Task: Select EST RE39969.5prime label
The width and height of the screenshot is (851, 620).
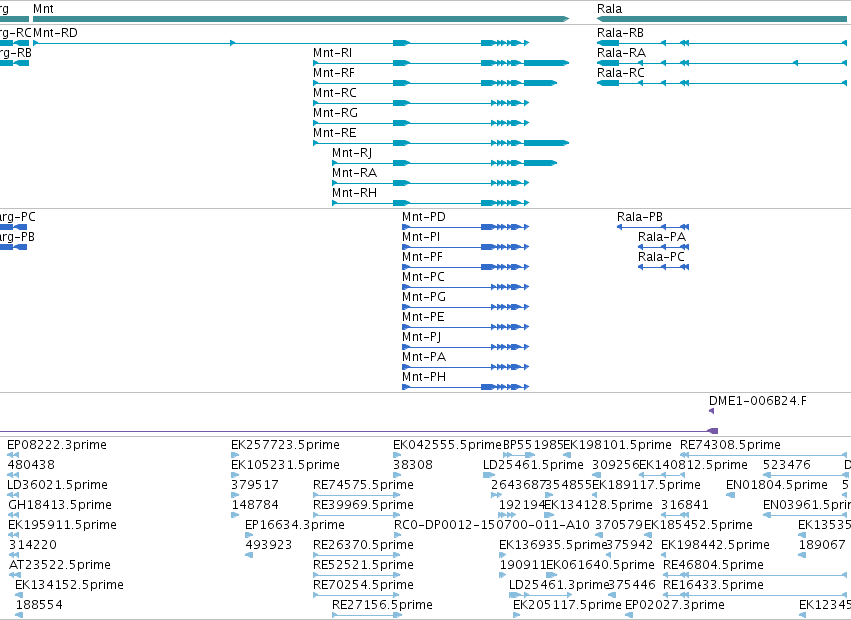Action: coord(364,505)
